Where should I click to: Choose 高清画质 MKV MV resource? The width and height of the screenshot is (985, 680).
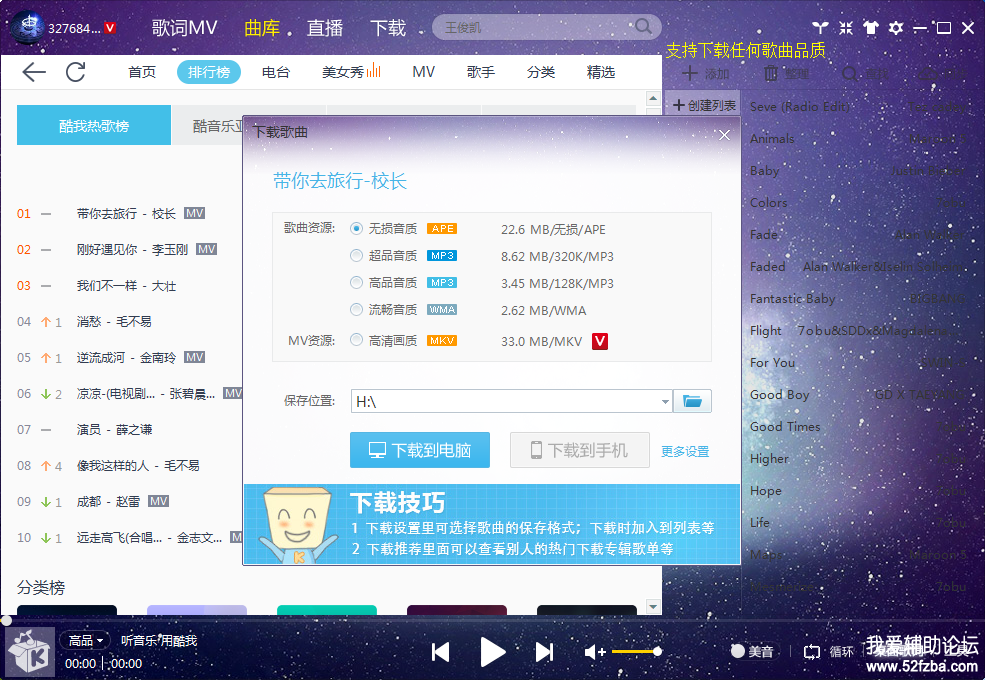[x=357, y=341]
